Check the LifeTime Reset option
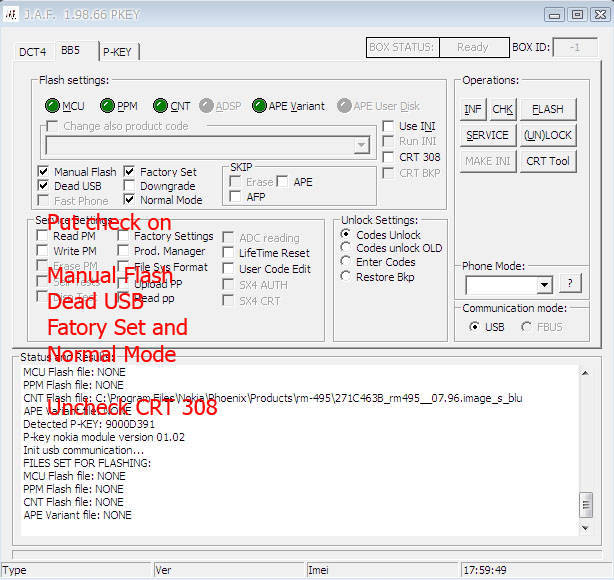The width and height of the screenshot is (614, 580). 228,253
